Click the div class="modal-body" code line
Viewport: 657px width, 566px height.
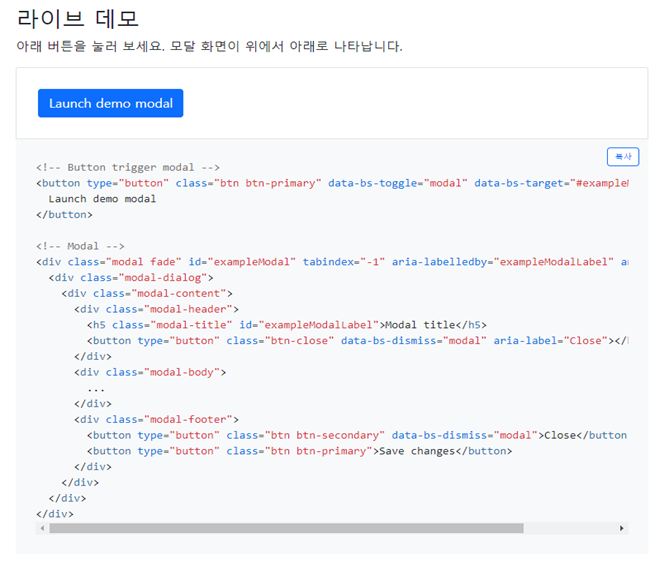[x=150, y=372]
